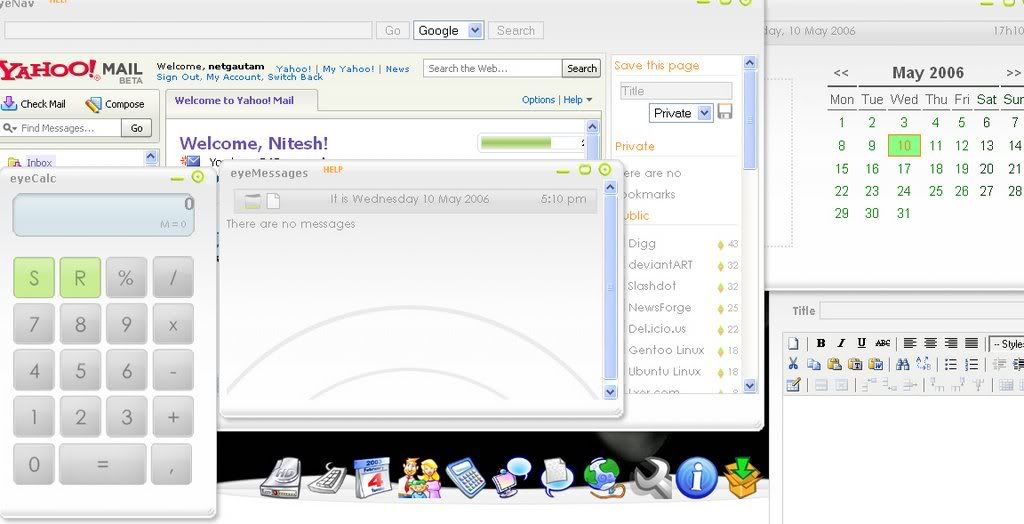1024x524 pixels.
Task: Justify text in the editor
Action: (x=972, y=343)
